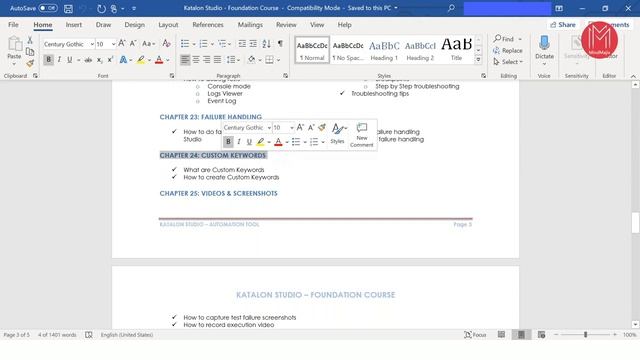Viewport: 640px width, 360px height.
Task: Open the ribbon font name dropdown
Action: (92, 44)
